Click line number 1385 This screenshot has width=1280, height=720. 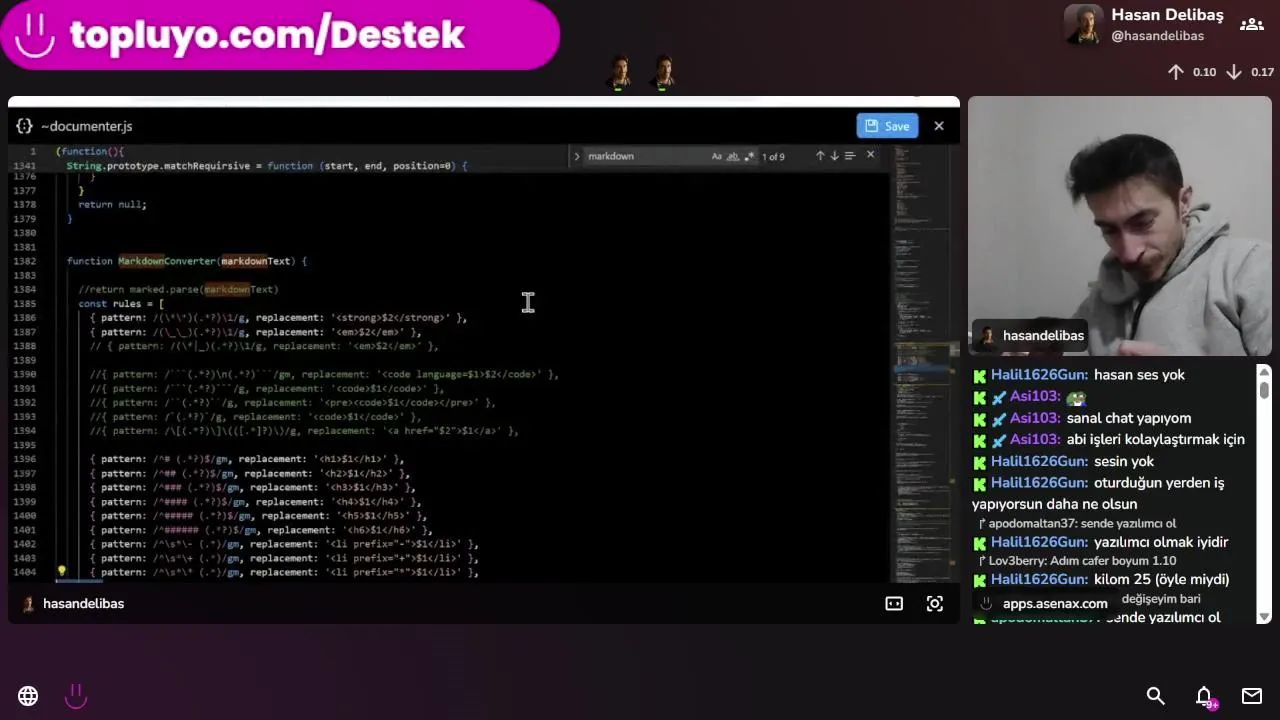point(24,304)
